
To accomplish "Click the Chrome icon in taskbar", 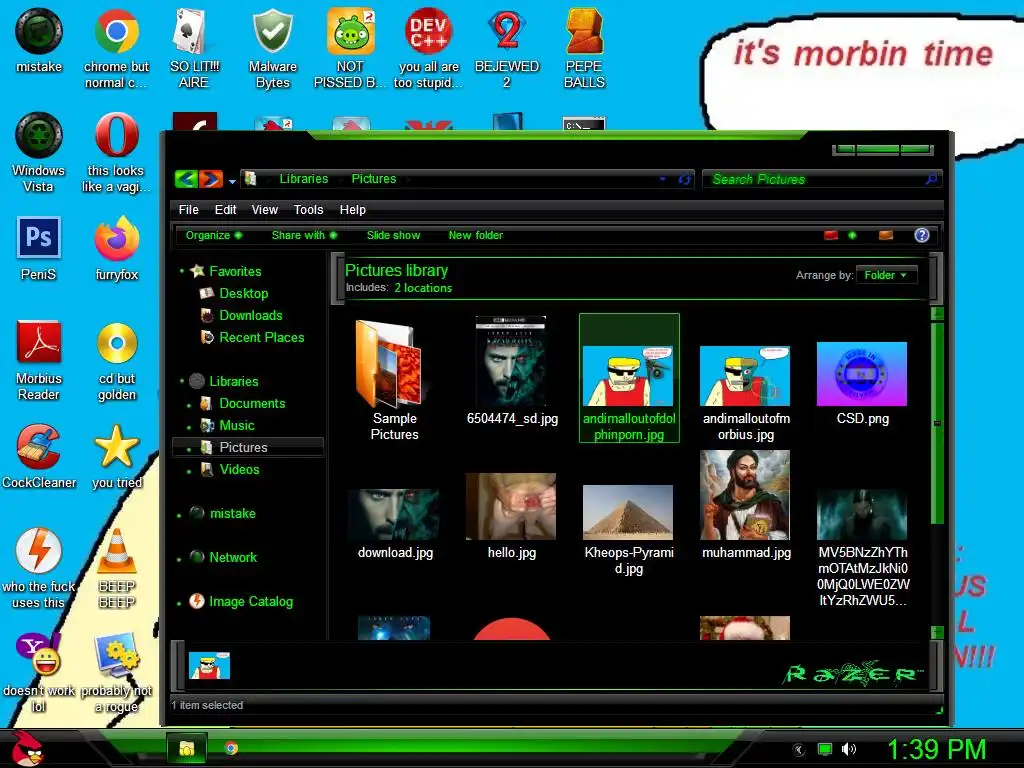I will click(x=231, y=748).
